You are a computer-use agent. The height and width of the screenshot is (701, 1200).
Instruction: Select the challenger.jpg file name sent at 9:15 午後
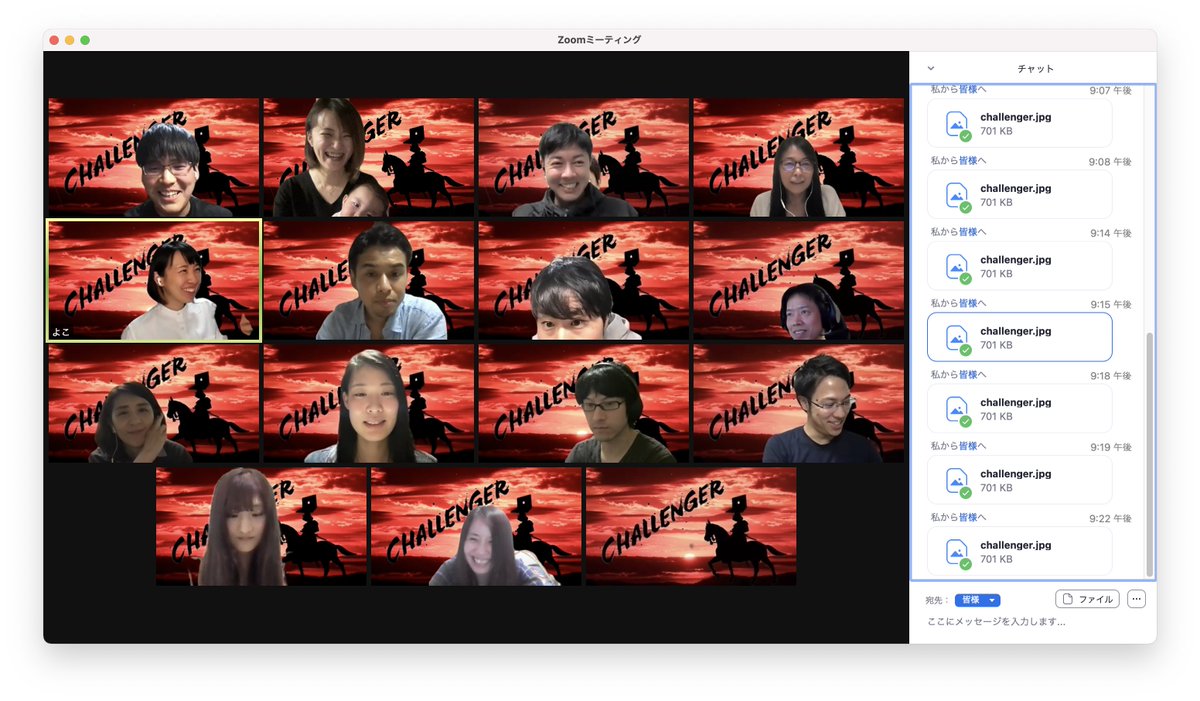1015,331
